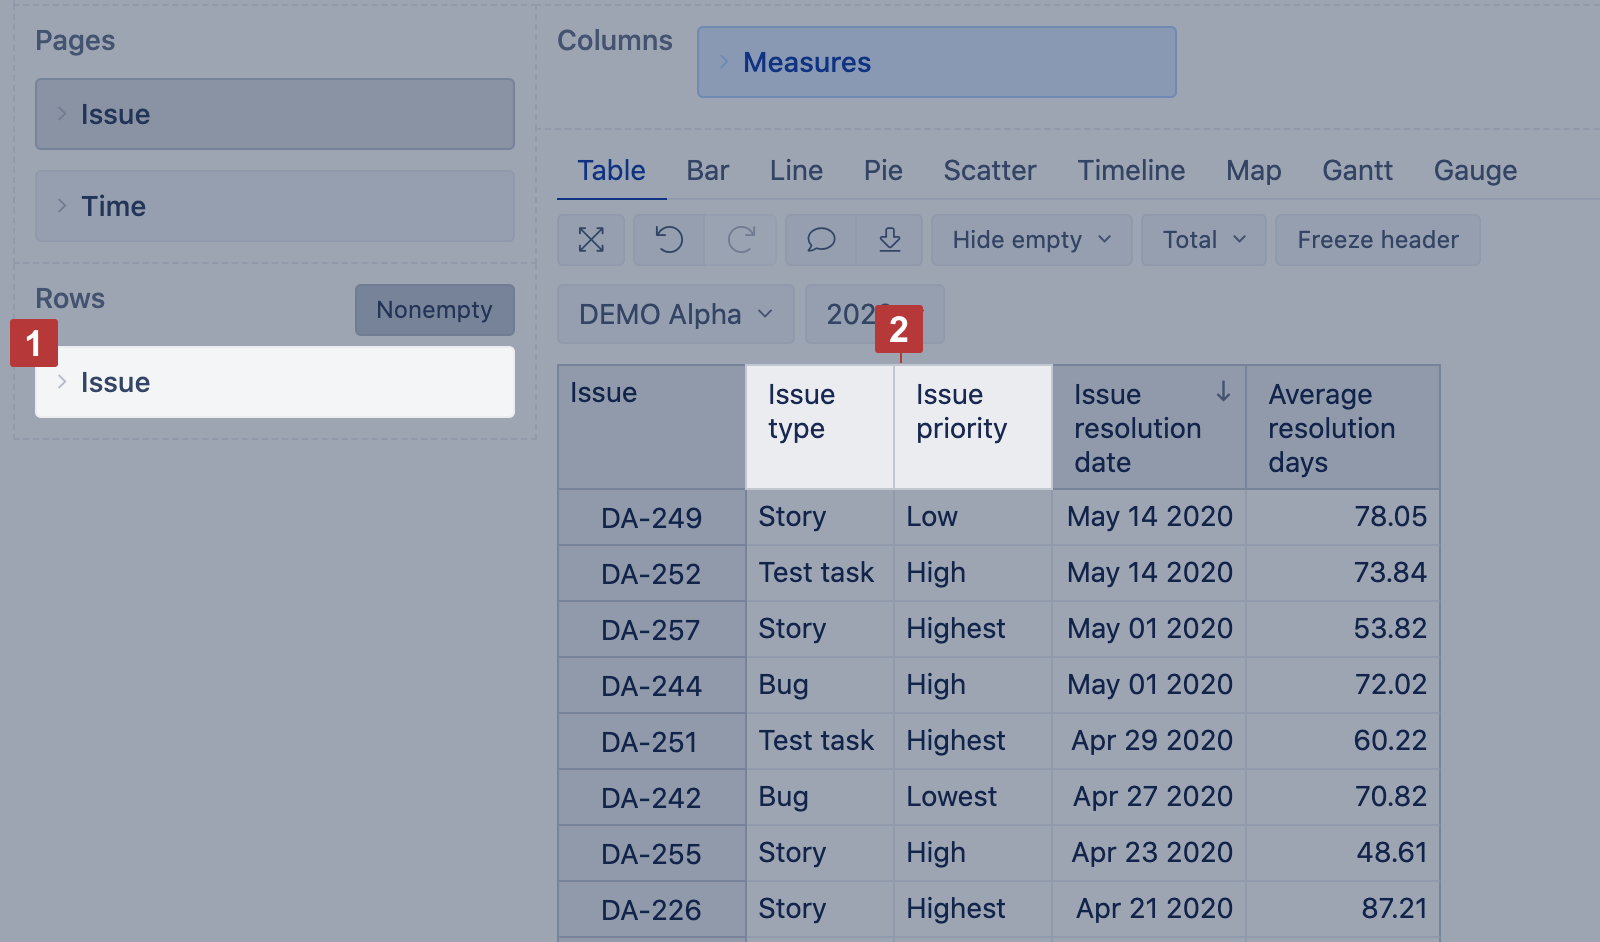Switch to the Bar chart tab
1600x942 pixels.
707,170
